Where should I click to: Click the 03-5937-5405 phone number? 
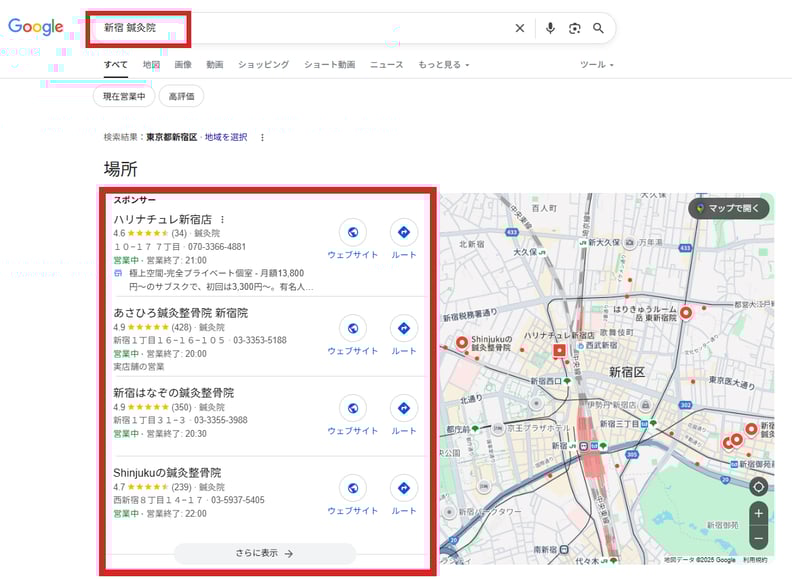tap(238, 500)
